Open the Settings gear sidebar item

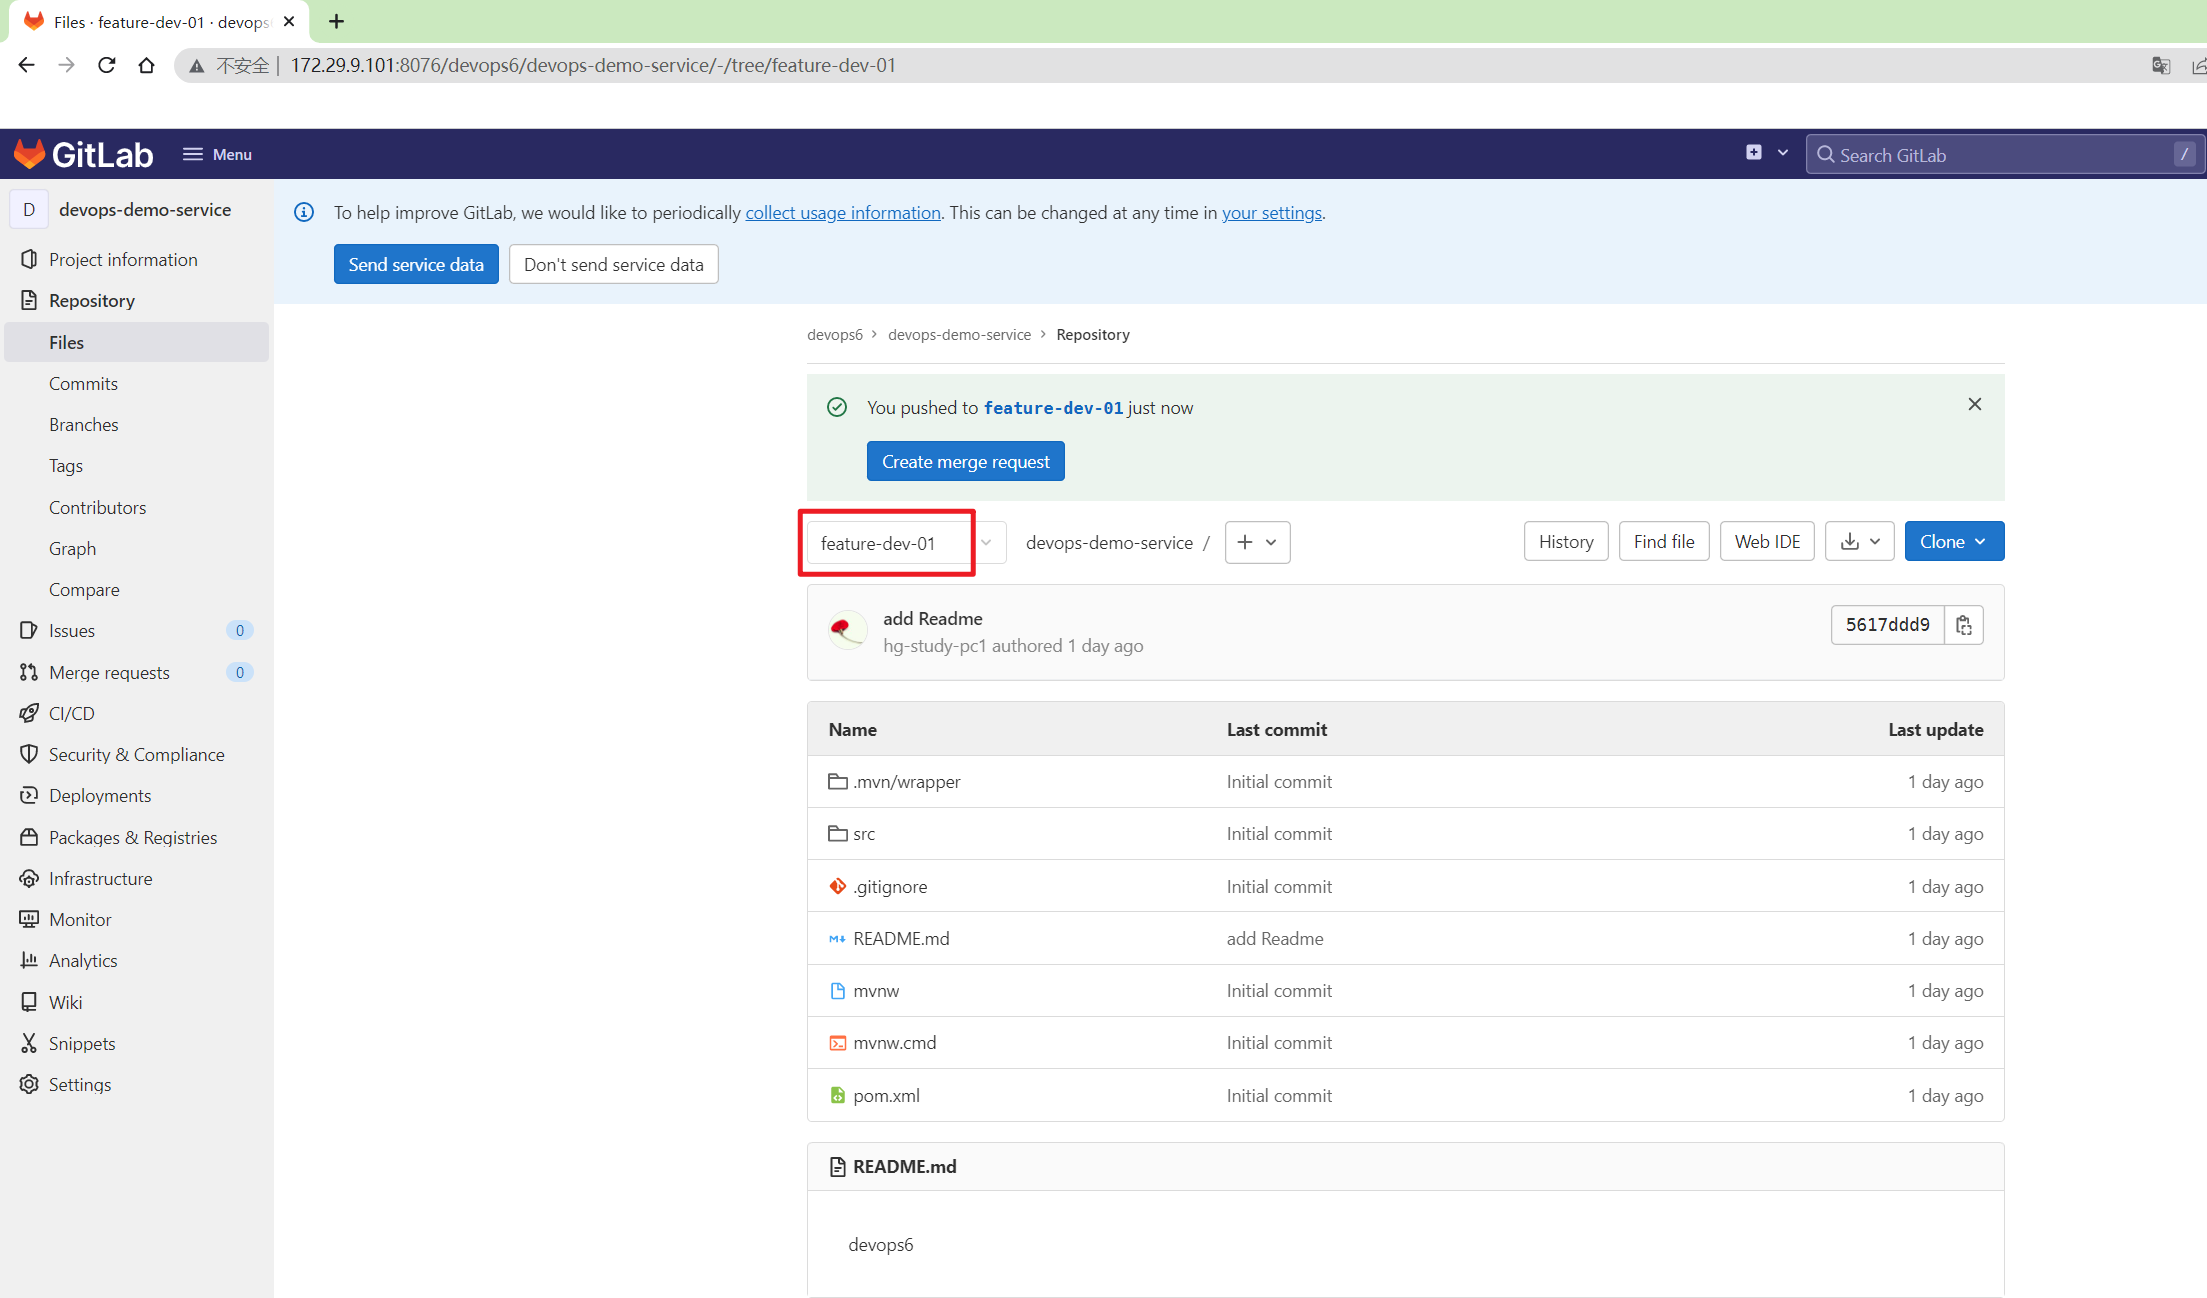click(x=79, y=1084)
